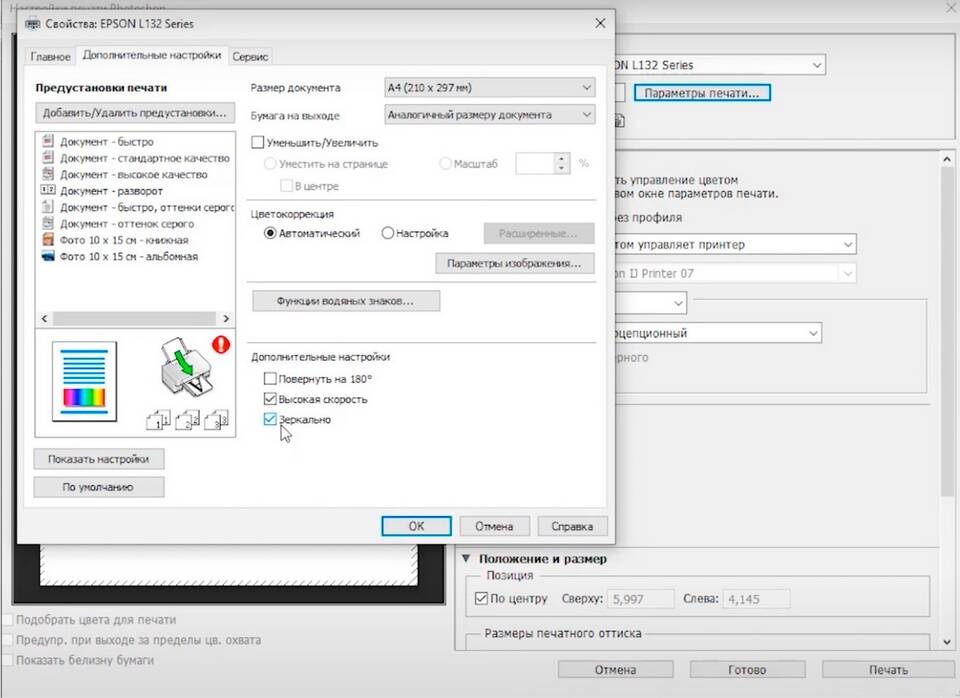The width and height of the screenshot is (960, 698).
Task: Open 'Справка' help button
Action: [572, 526]
